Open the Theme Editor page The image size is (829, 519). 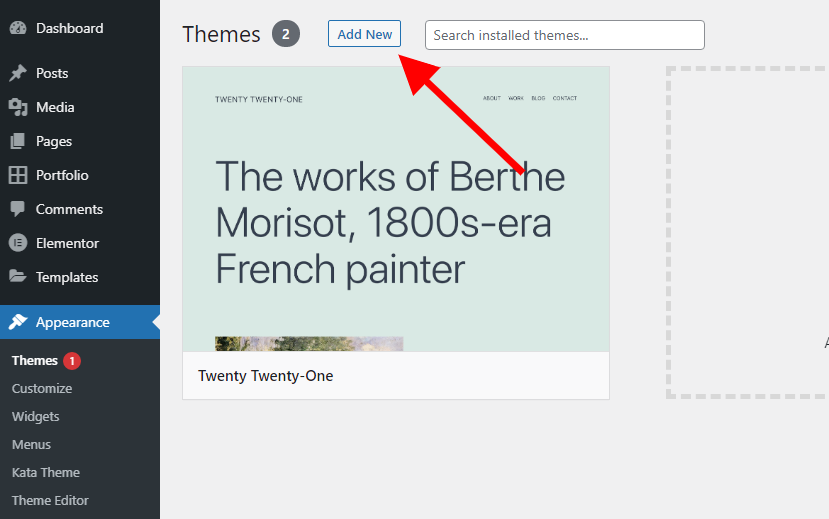[50, 501]
